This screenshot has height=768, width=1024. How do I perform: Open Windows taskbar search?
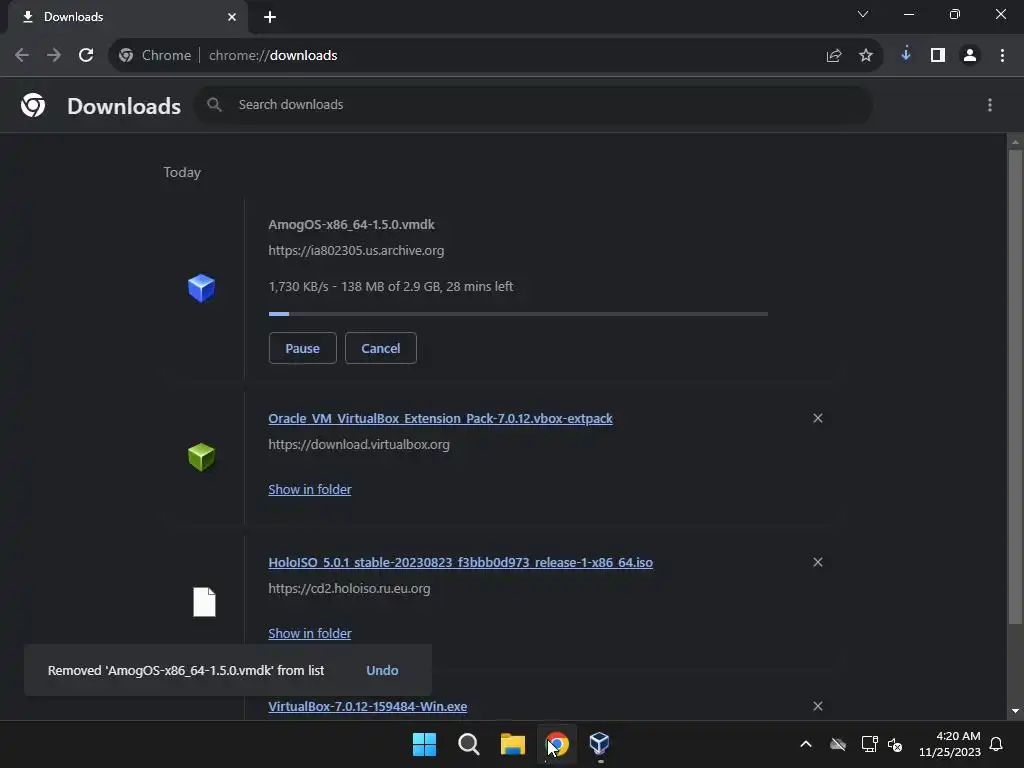pyautogui.click(x=468, y=744)
